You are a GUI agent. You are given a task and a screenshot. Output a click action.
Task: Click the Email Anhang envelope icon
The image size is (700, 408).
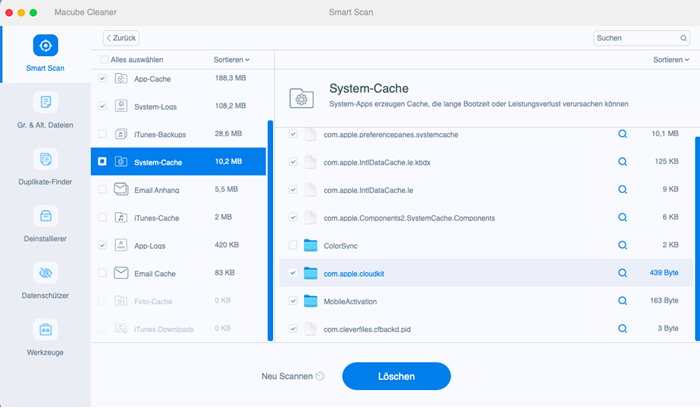121,189
